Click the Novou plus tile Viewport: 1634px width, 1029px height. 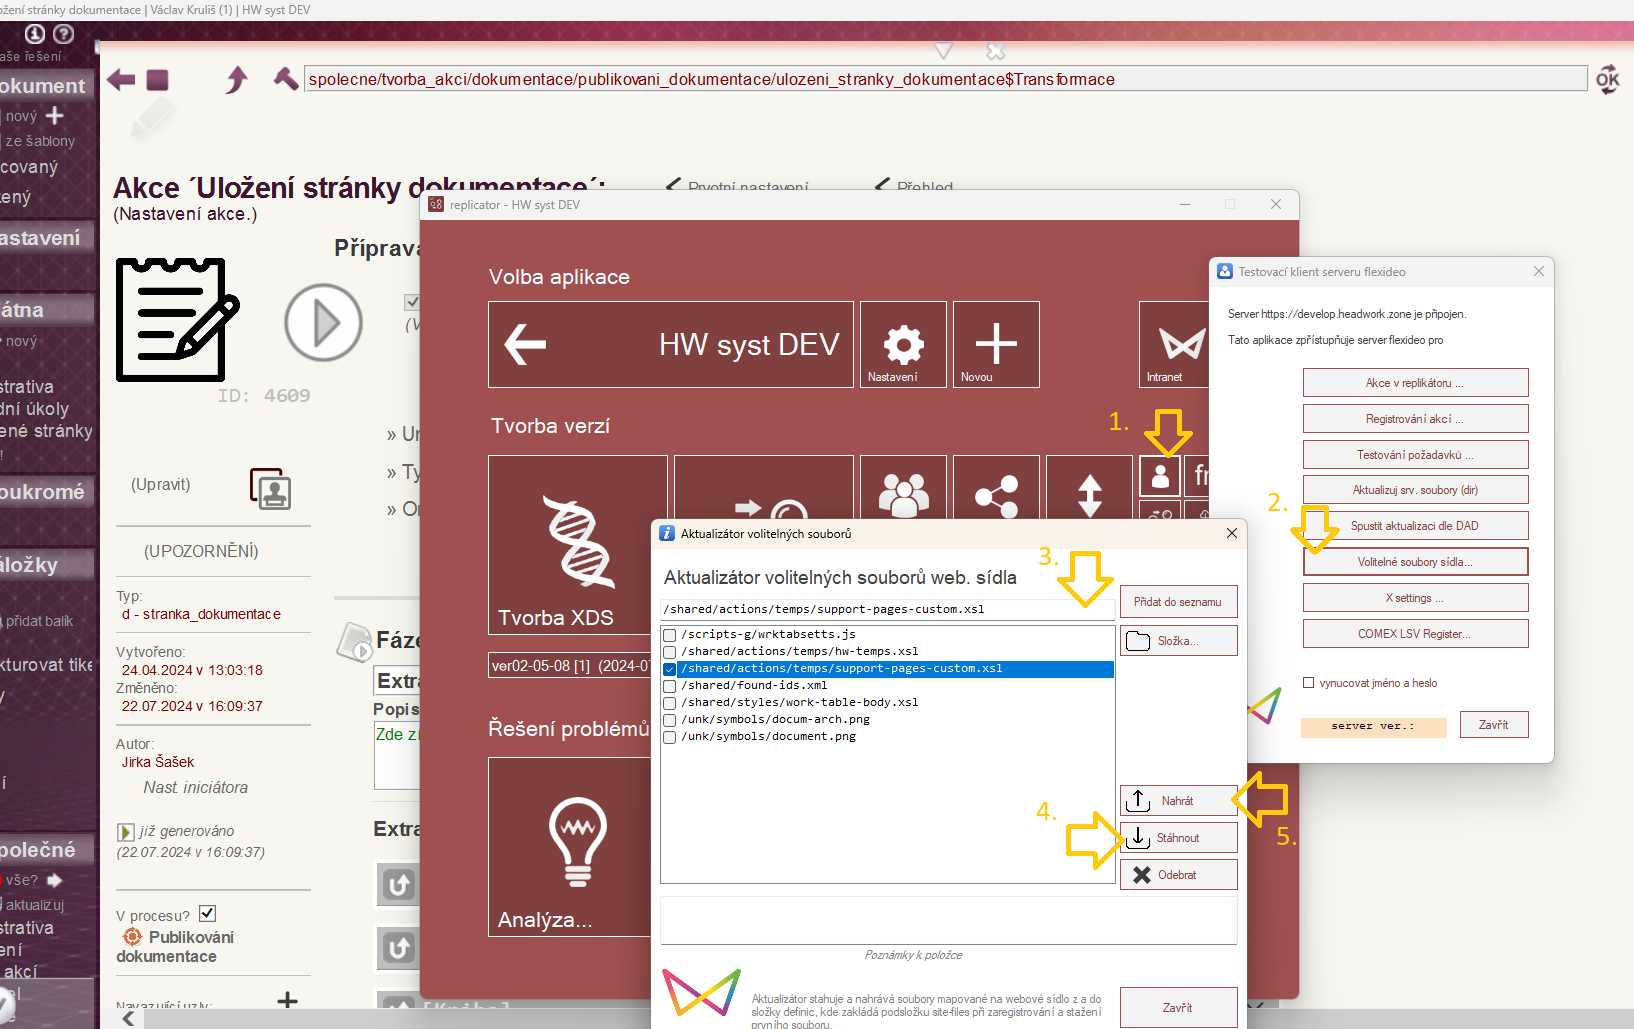point(995,344)
